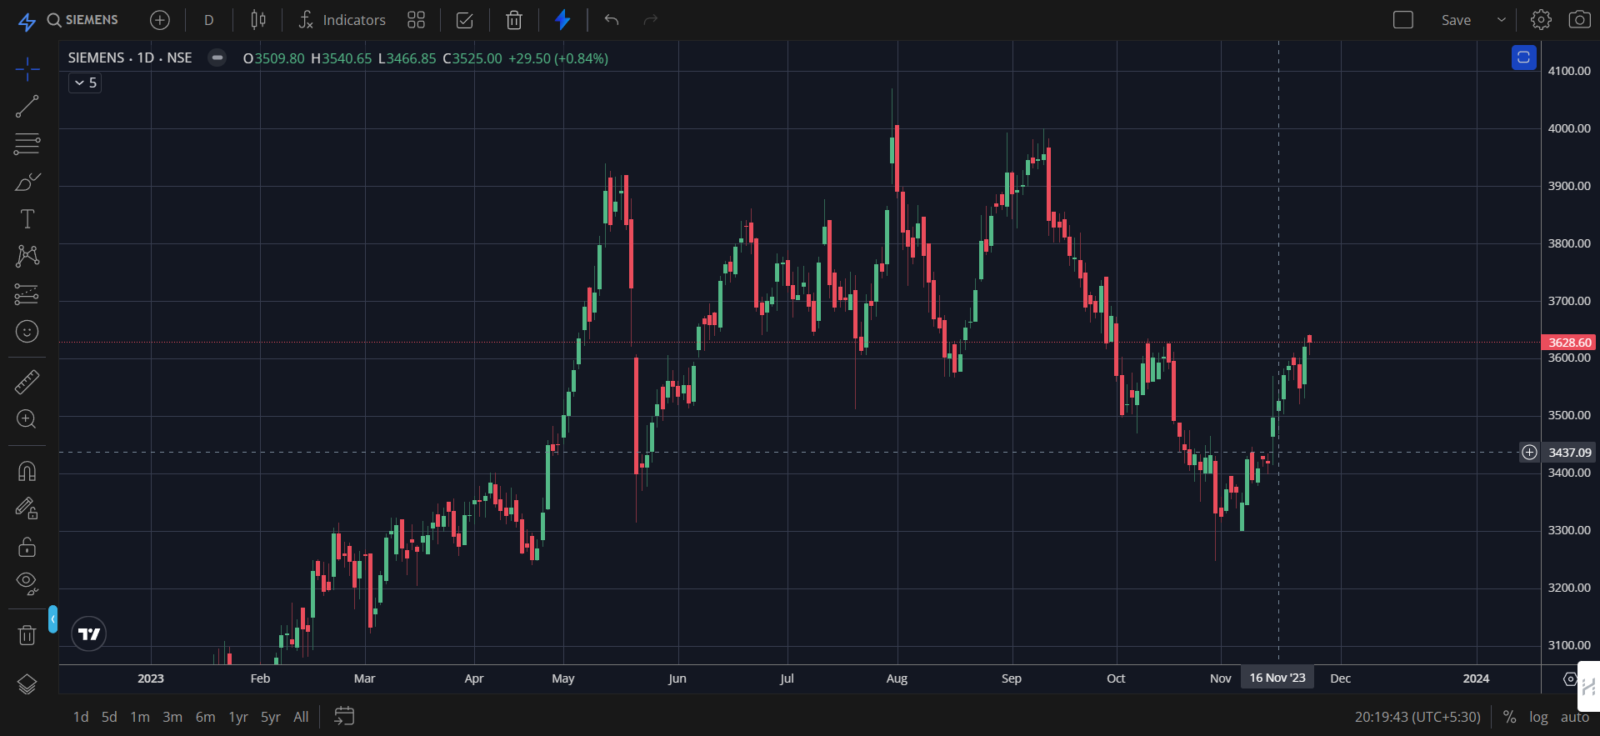Select the prediction and measurement tool
The width and height of the screenshot is (1600, 736).
(x=27, y=294)
